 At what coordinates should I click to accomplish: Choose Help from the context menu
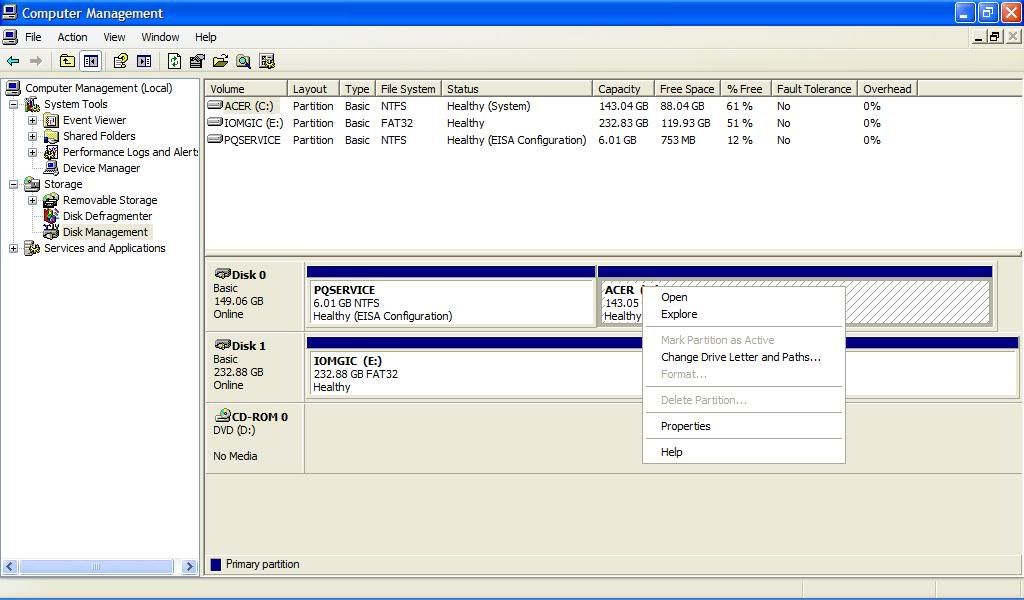coord(744,452)
